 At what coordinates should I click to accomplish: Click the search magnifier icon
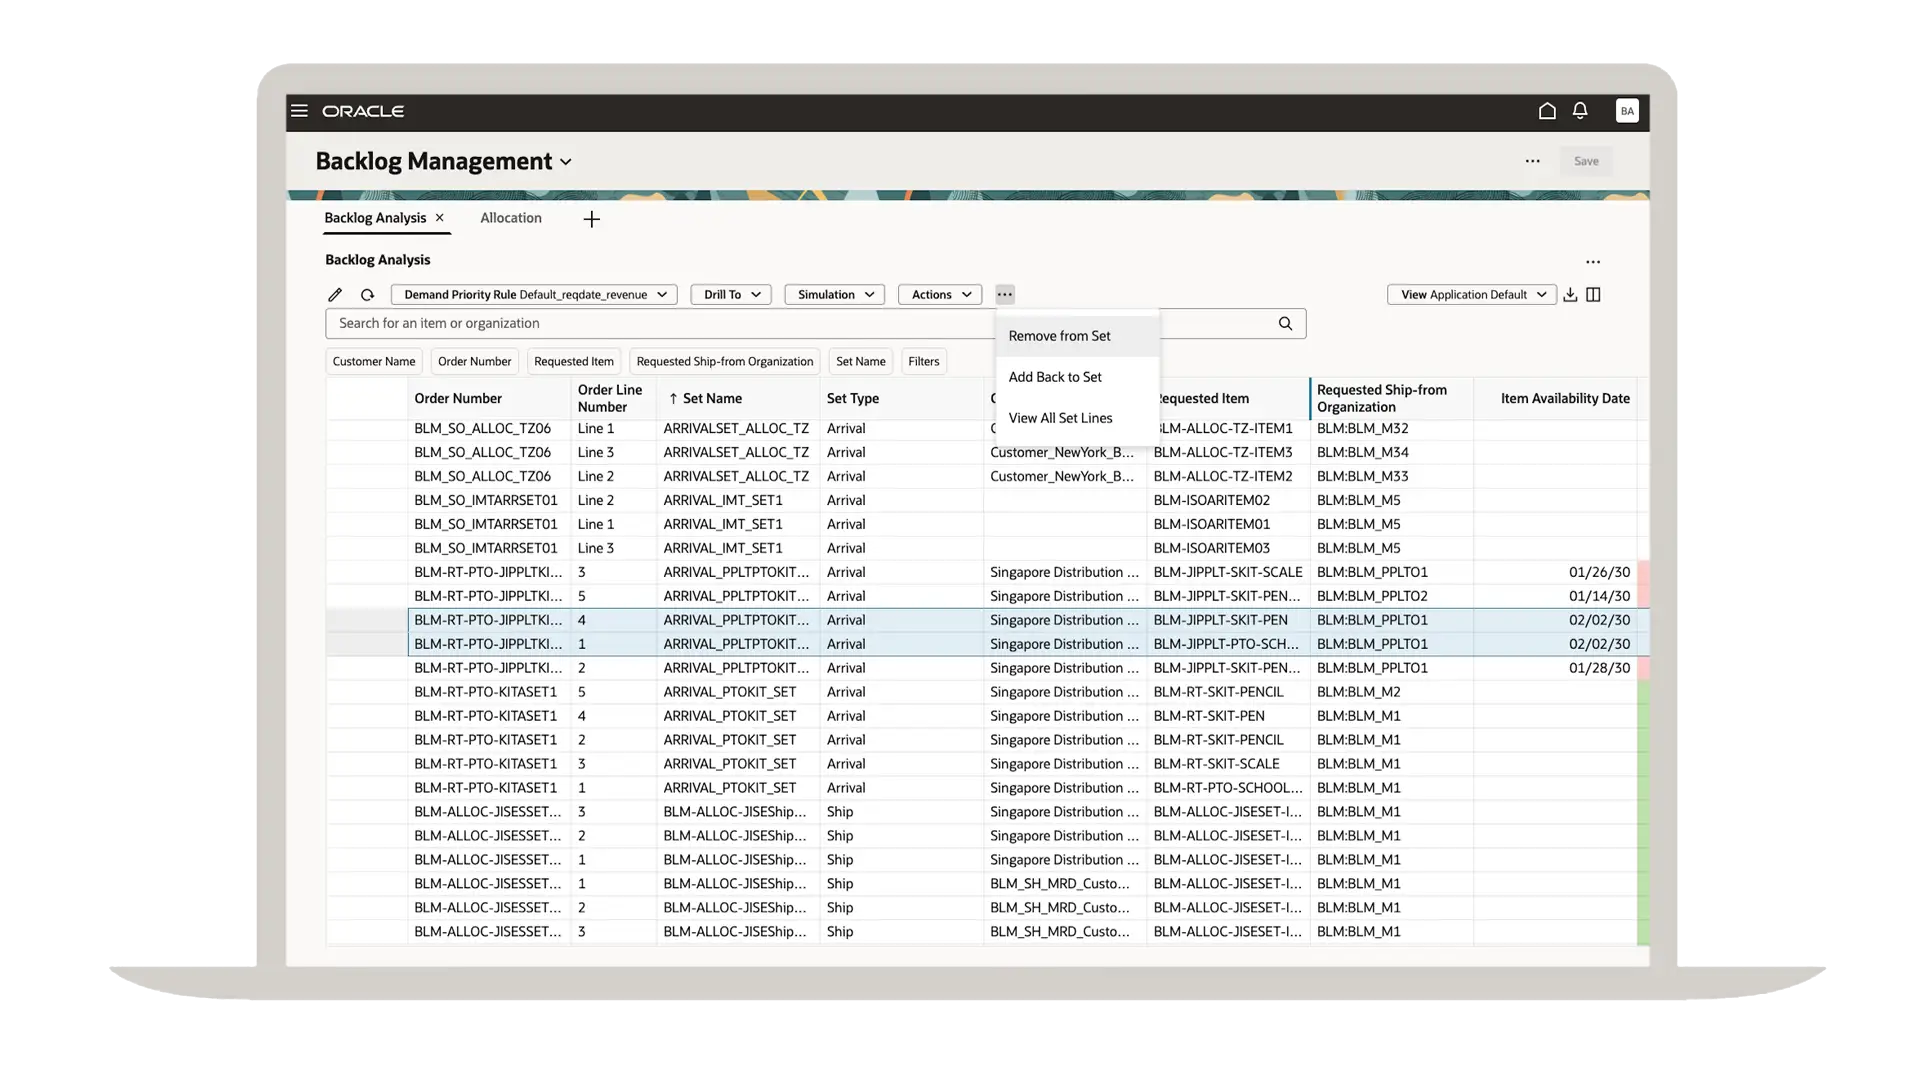click(1285, 324)
